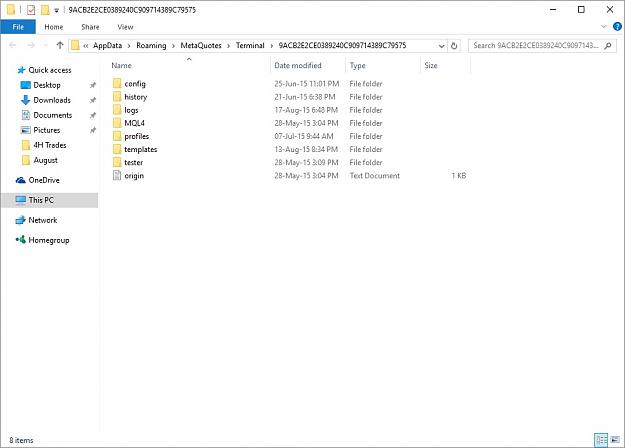The image size is (625, 448).
Task: Unpin Documents via its pin icon
Action: click(92, 115)
